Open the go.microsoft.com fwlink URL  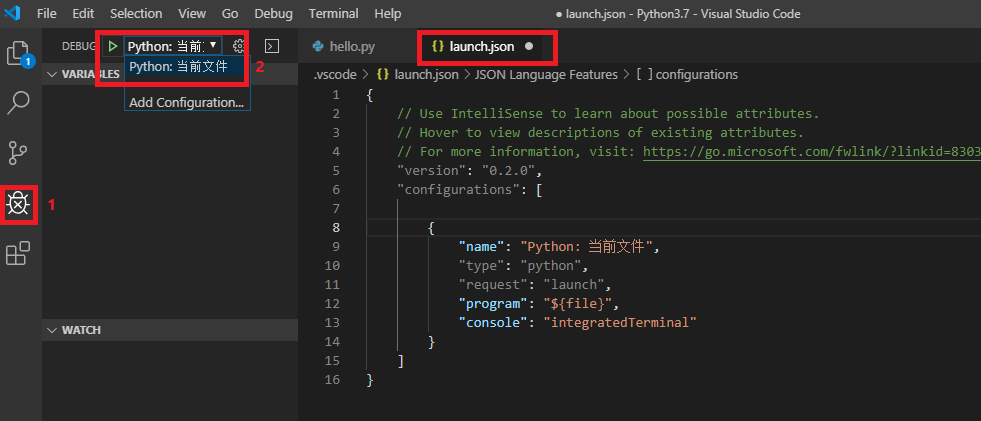coord(811,151)
